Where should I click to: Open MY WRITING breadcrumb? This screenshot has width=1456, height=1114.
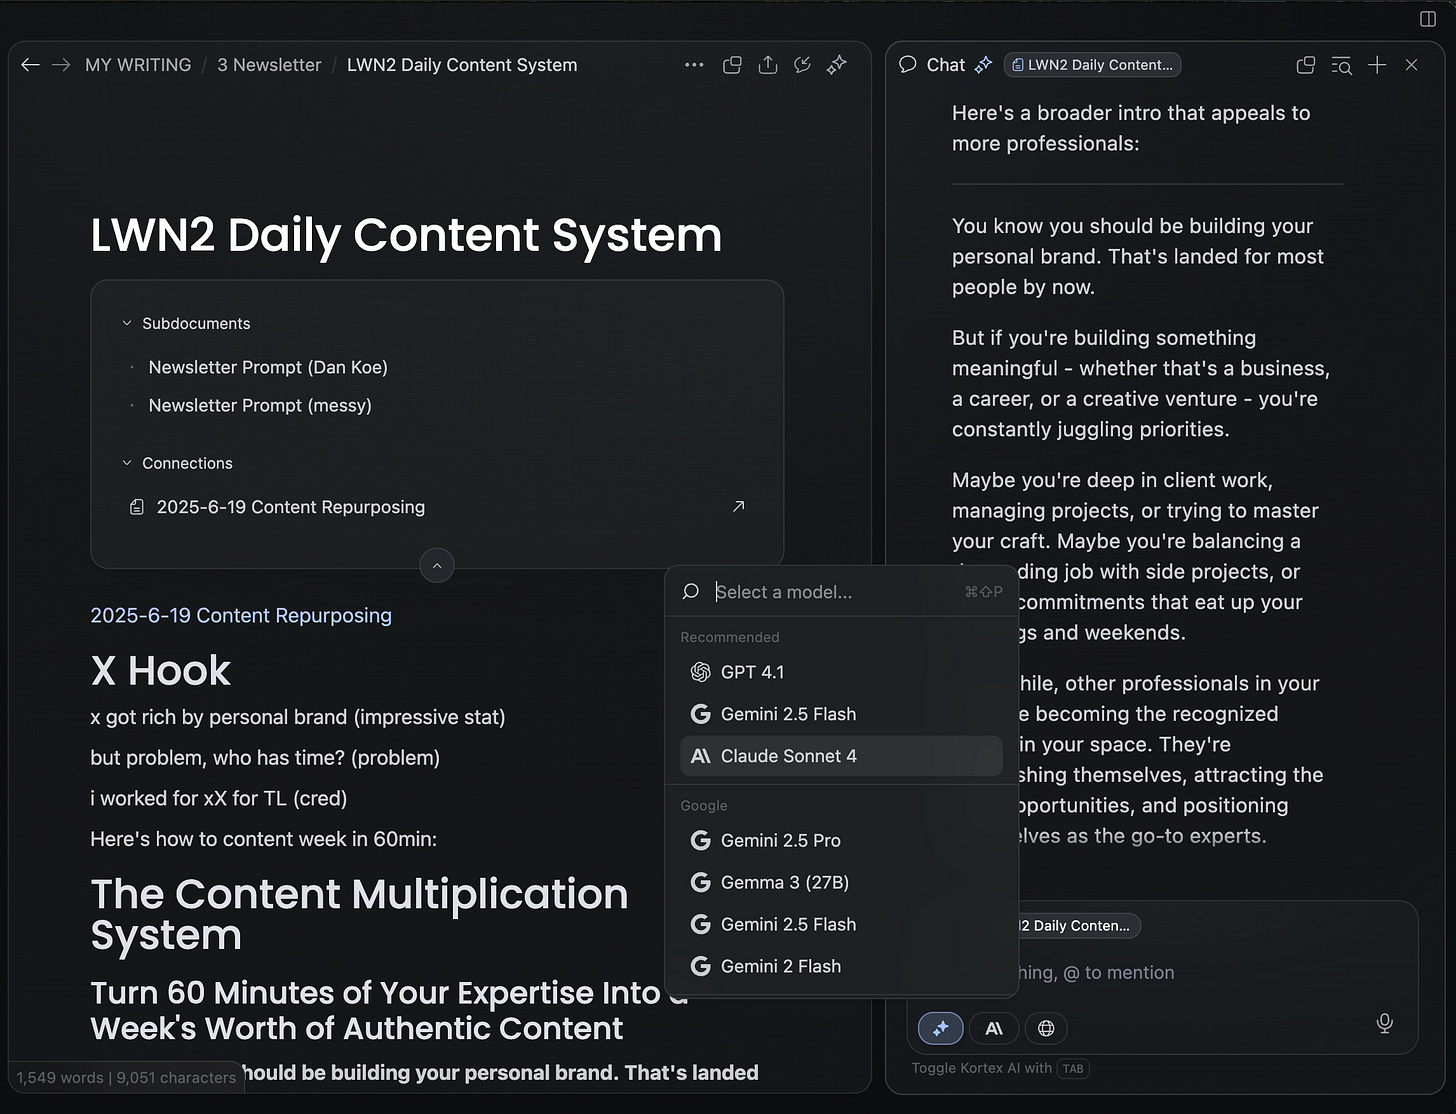pyautogui.click(x=138, y=65)
